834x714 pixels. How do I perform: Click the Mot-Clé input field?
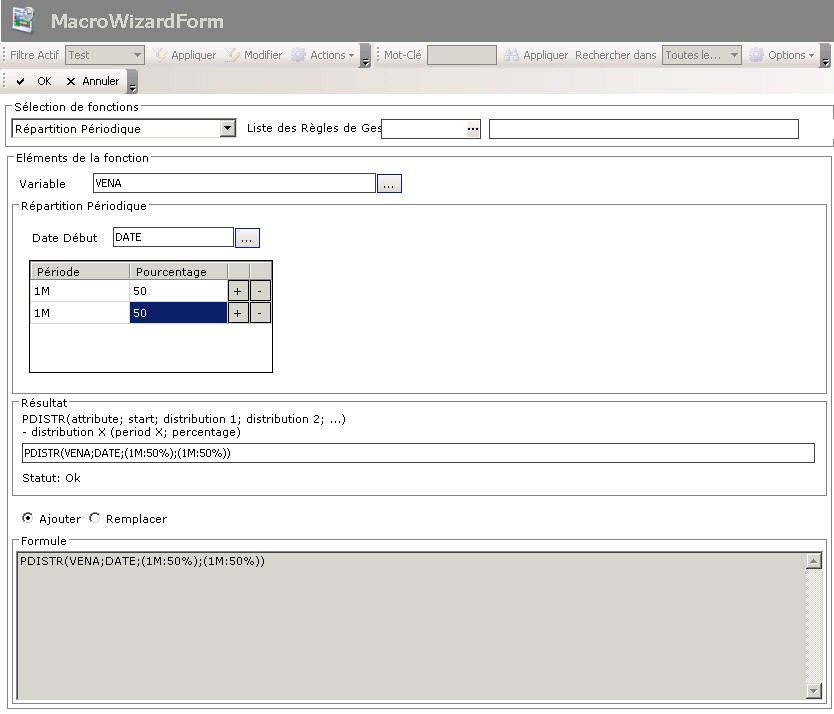461,55
